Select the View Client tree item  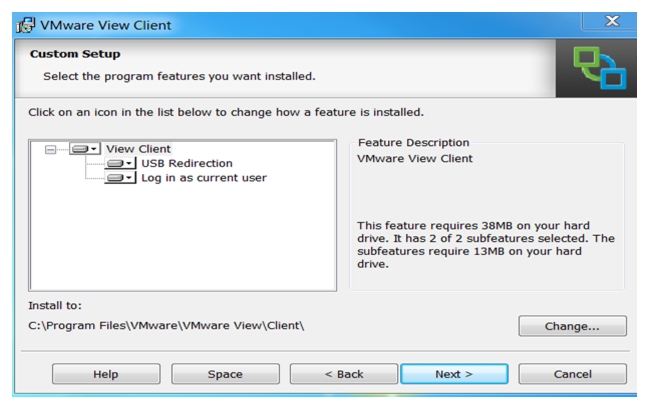138,149
